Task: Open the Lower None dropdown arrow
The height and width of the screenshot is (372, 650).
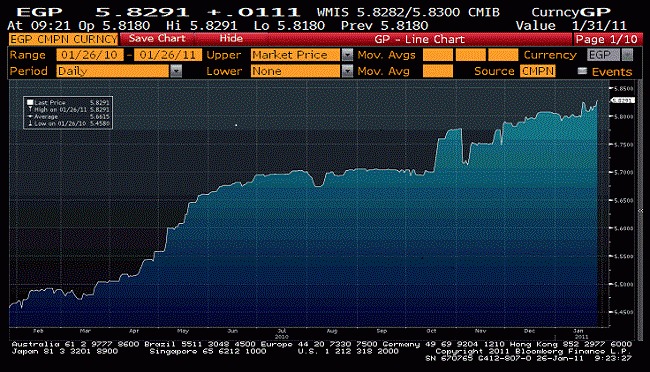Action: [347, 71]
